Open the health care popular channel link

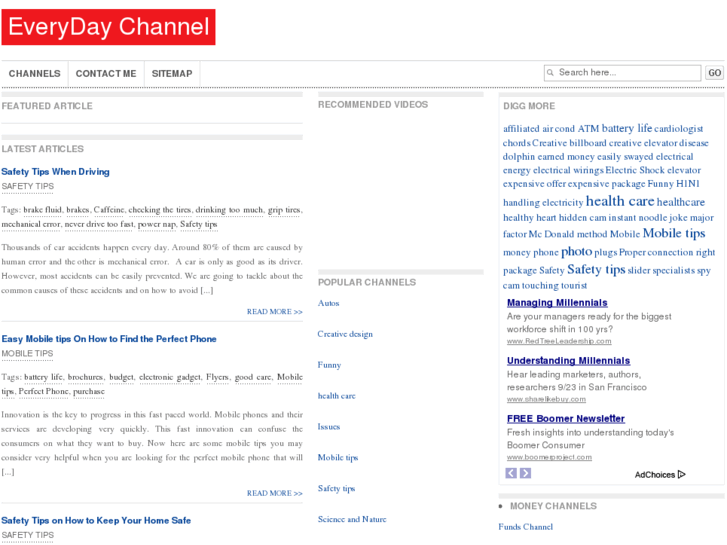337,396
